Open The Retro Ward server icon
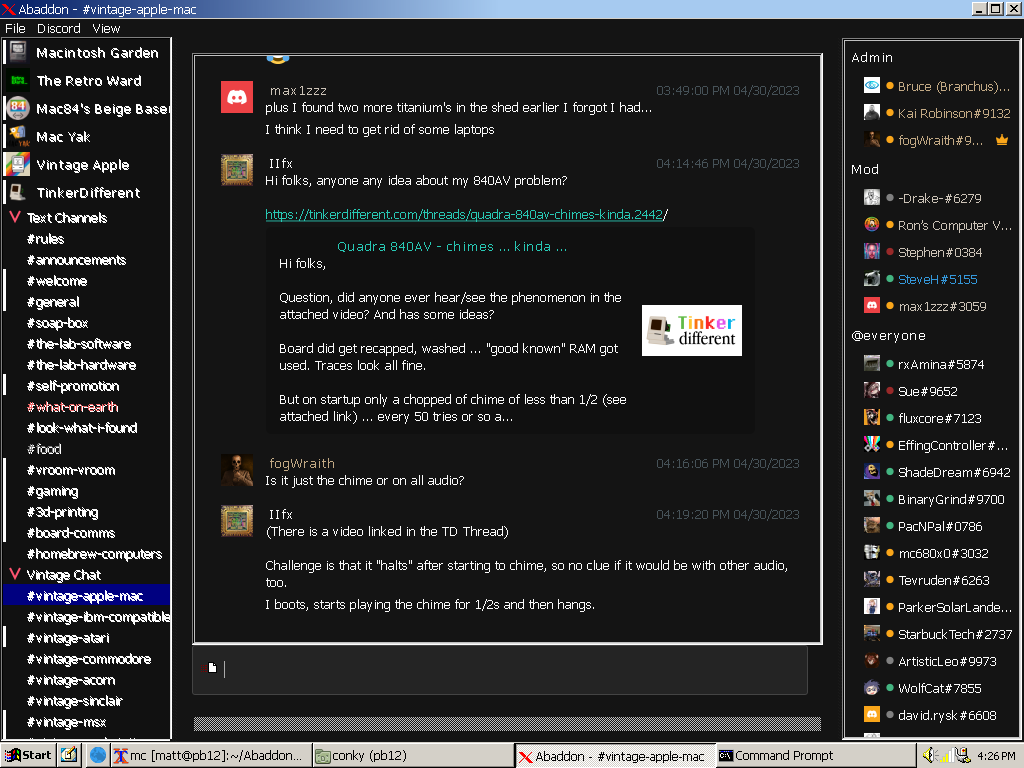1024x768 pixels. [18, 80]
